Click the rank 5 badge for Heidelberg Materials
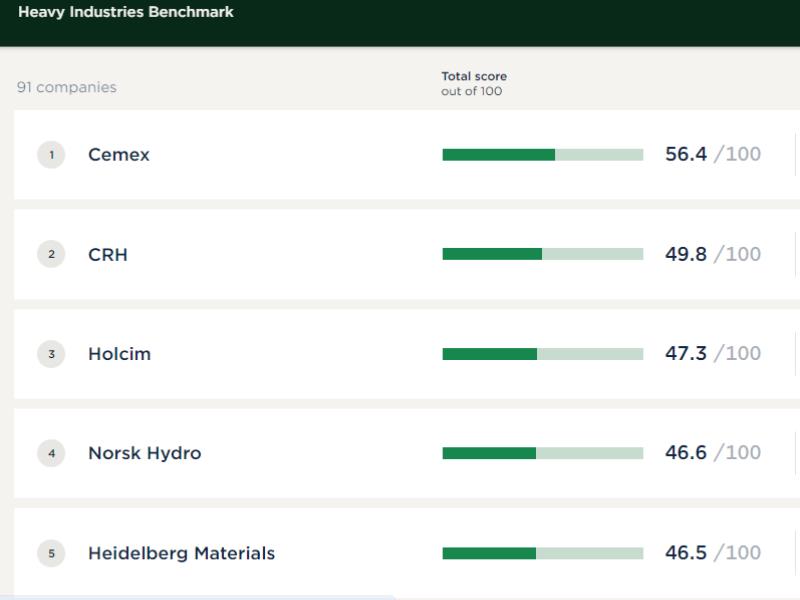Viewport: 800px width, 600px height. pos(51,553)
